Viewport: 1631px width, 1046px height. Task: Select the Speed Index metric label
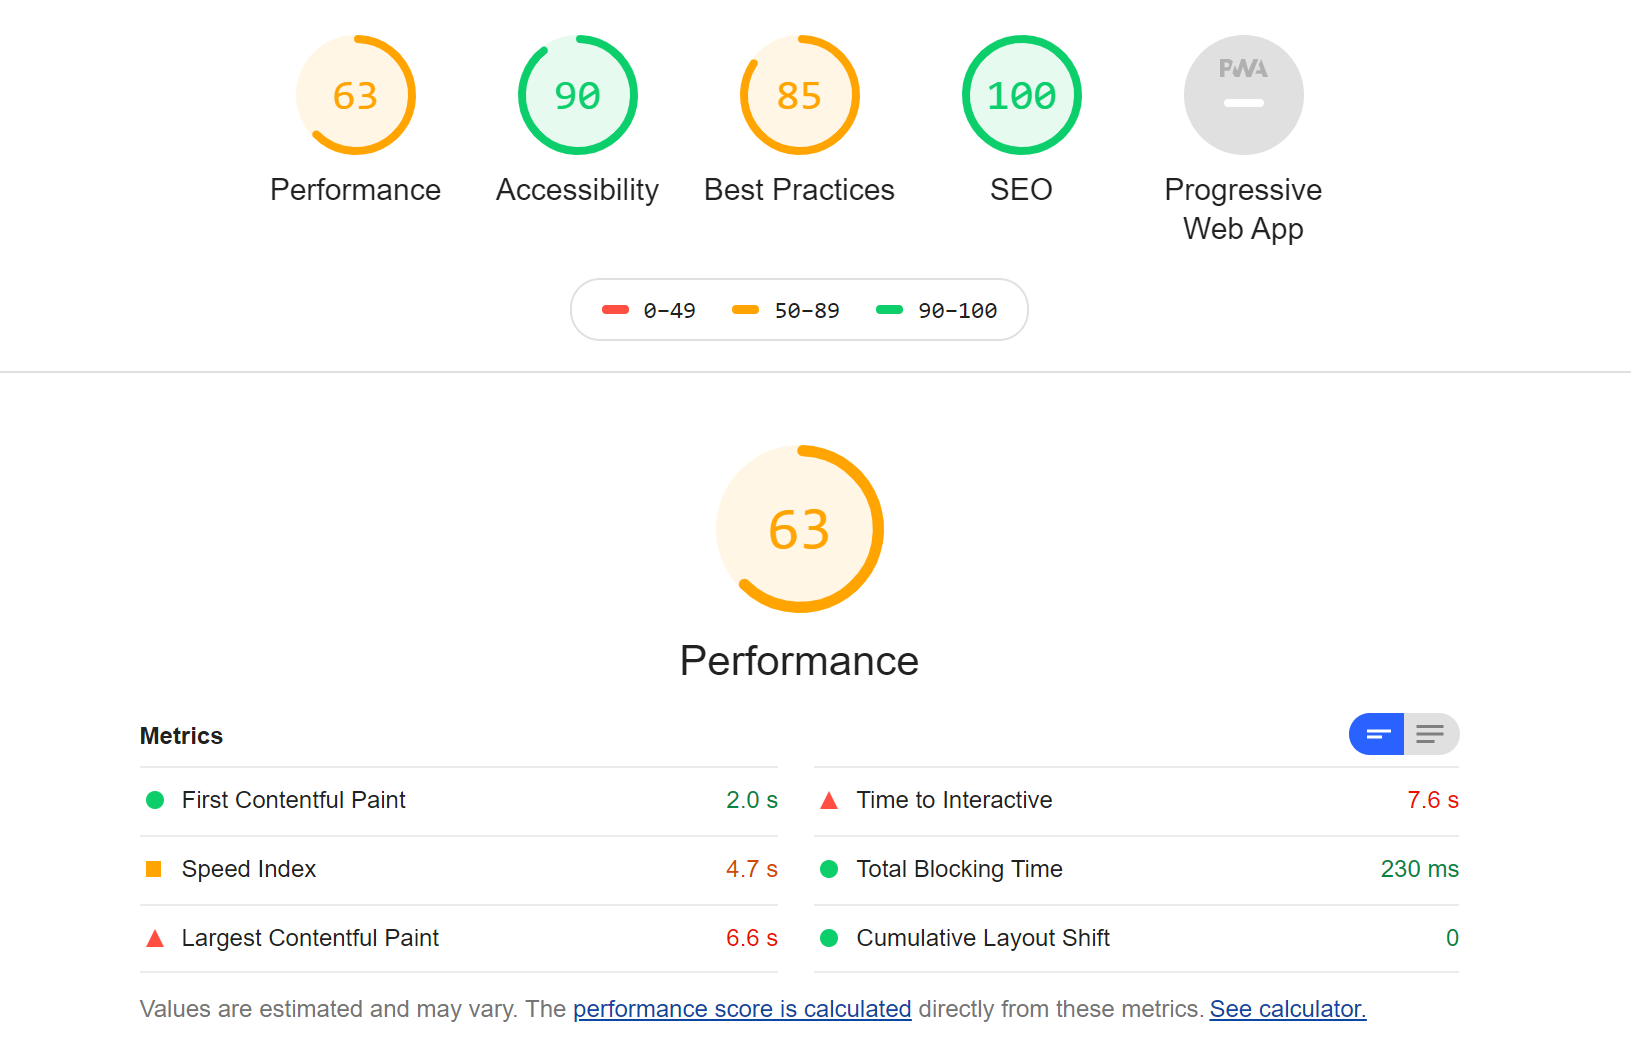coord(249,869)
